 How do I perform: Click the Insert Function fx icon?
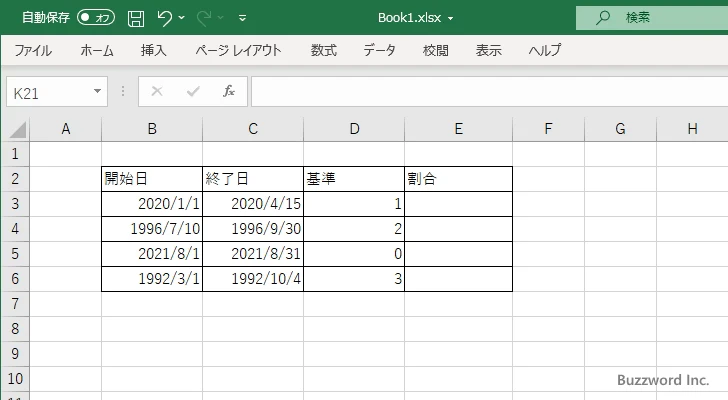[x=228, y=91]
